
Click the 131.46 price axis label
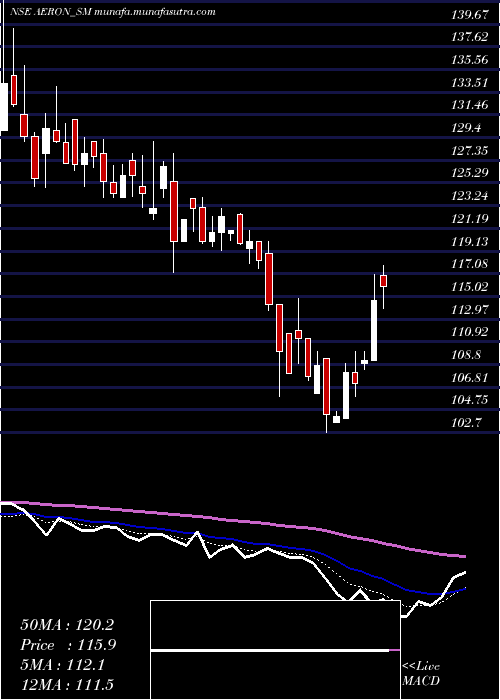pyautogui.click(x=470, y=106)
